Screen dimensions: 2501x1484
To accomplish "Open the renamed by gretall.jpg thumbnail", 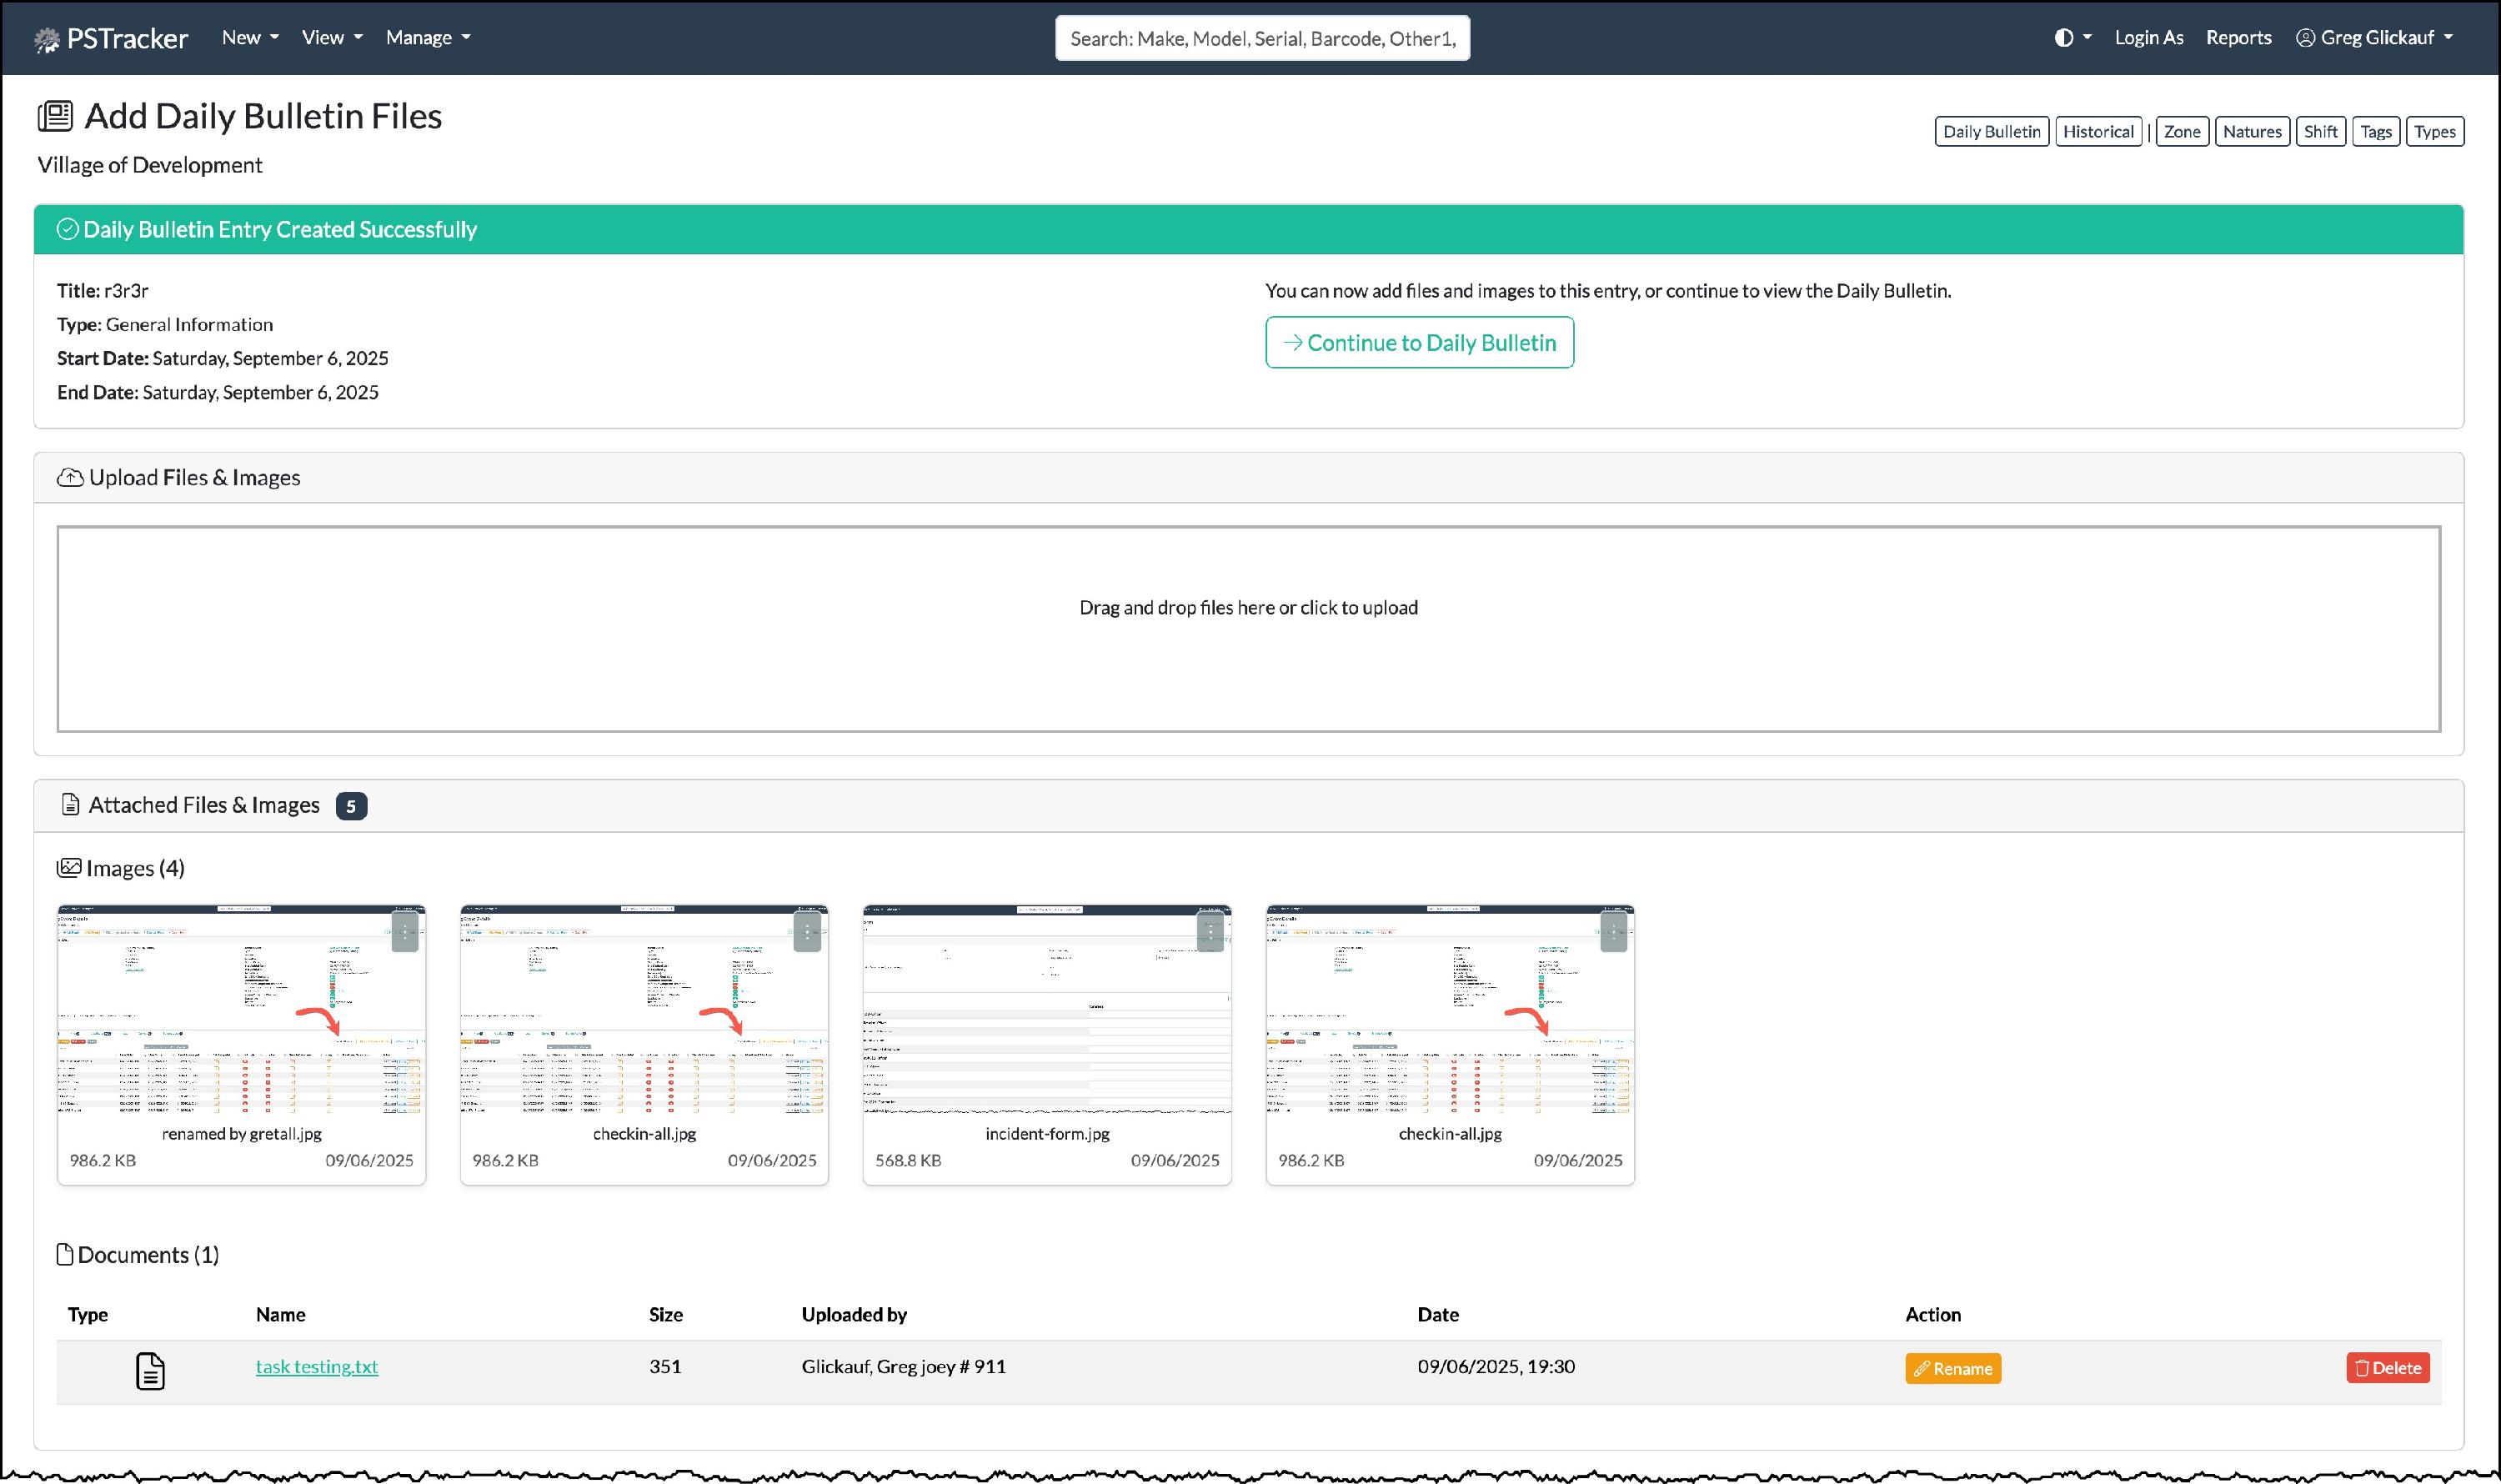I will [241, 1010].
